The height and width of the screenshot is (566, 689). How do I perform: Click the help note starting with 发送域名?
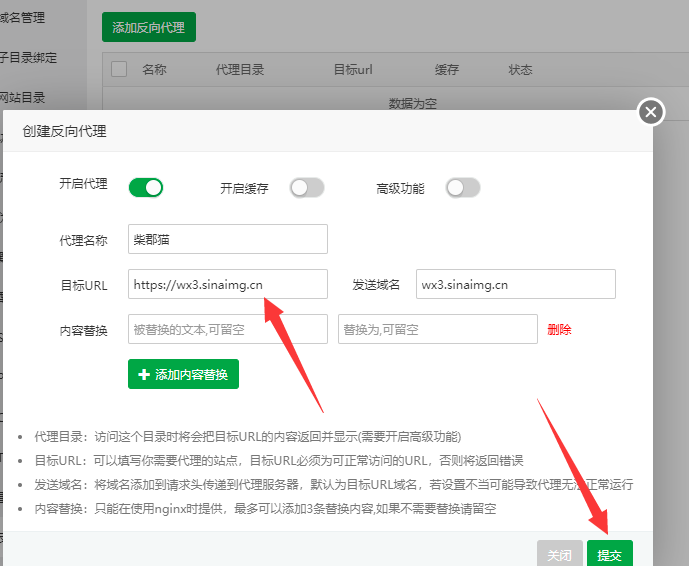click(x=334, y=485)
